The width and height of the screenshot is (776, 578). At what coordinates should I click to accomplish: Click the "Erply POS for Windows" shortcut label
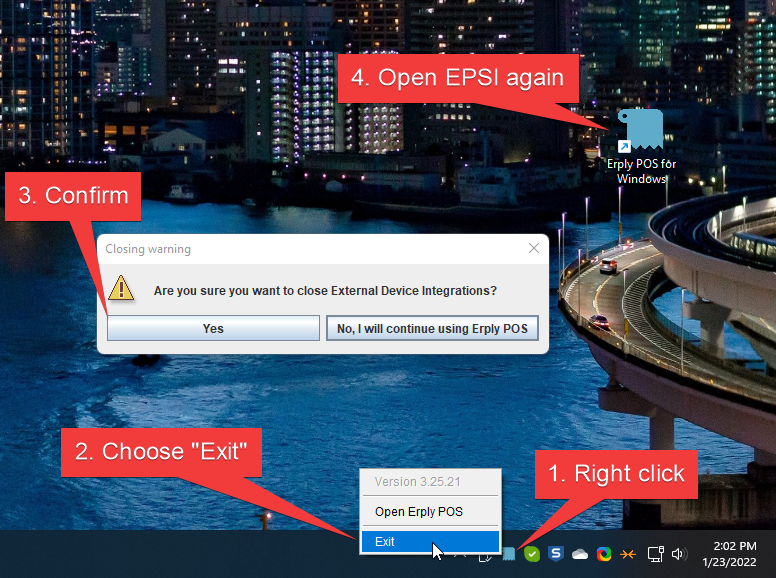641,171
